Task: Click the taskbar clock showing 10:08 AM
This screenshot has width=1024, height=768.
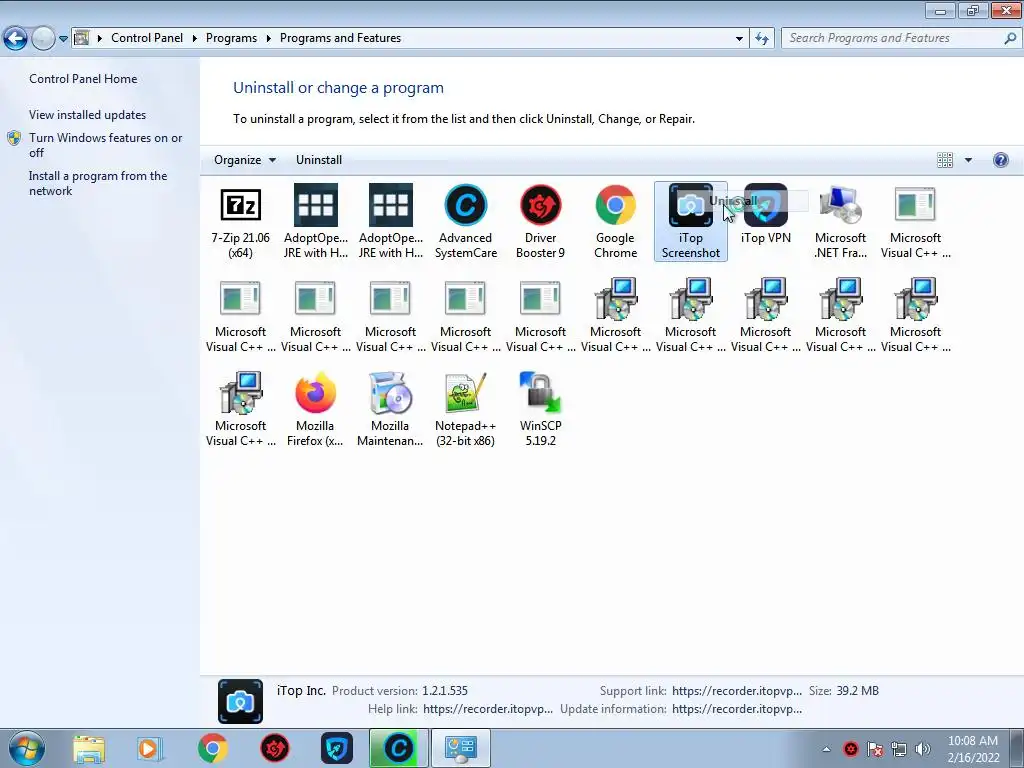Action: (973, 749)
